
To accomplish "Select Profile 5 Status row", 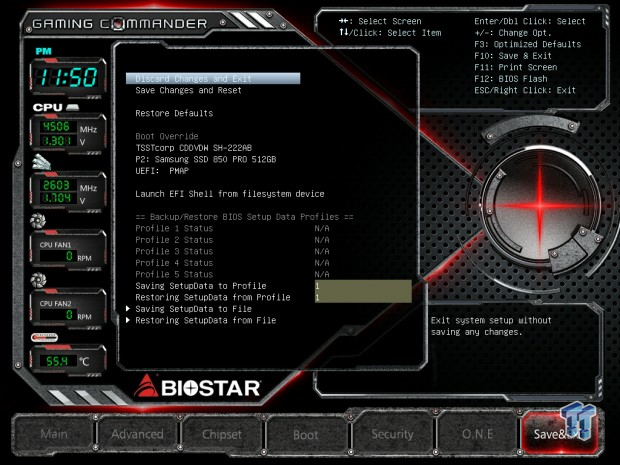I will click(x=232, y=274).
